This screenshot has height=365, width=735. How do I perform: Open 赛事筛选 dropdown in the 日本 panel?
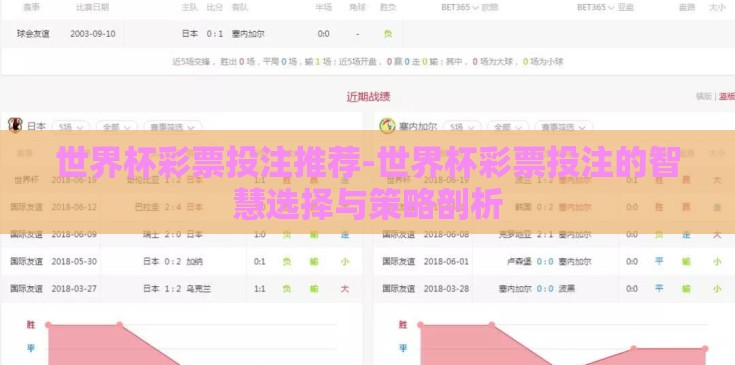[x=172, y=127]
